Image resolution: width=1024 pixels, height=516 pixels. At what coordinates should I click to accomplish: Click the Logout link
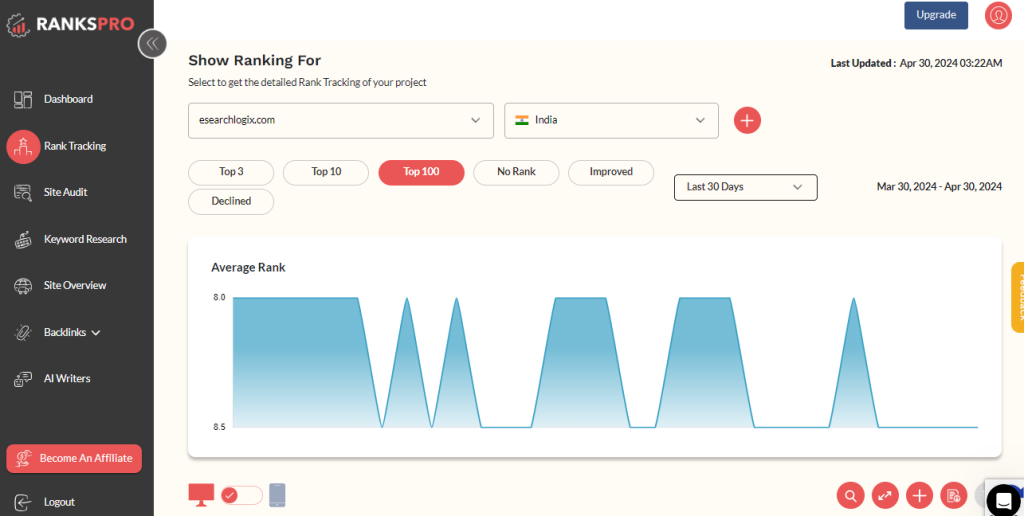coord(59,502)
